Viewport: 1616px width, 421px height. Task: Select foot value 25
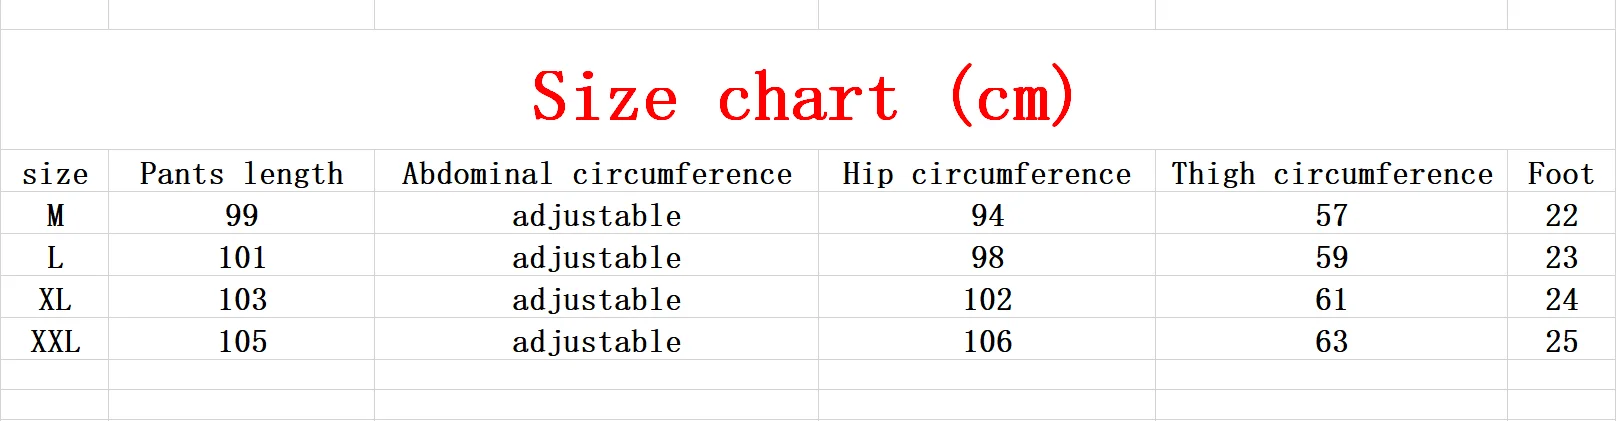coord(1561,339)
